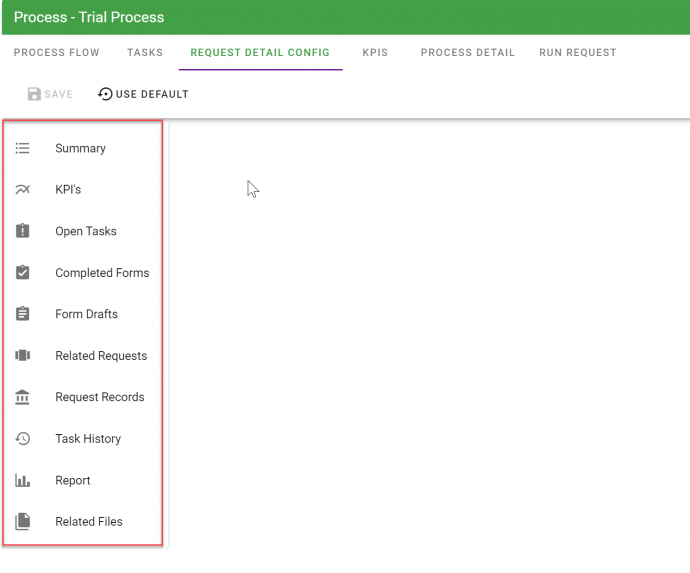Click the Open Tasks clipboard alert icon
This screenshot has width=690, height=573.
pyautogui.click(x=23, y=231)
